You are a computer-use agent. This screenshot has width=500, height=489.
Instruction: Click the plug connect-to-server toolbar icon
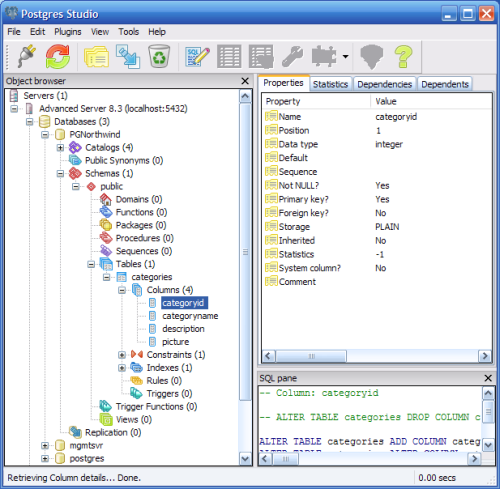click(26, 56)
